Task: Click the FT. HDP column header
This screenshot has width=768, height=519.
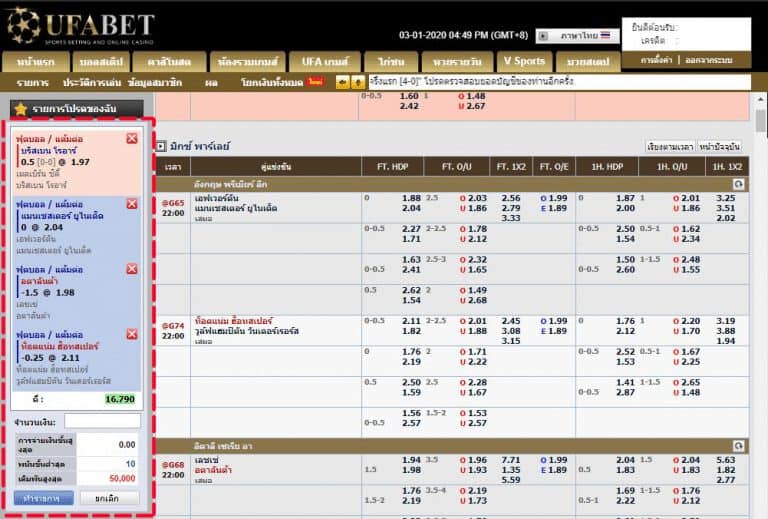Action: click(x=392, y=167)
